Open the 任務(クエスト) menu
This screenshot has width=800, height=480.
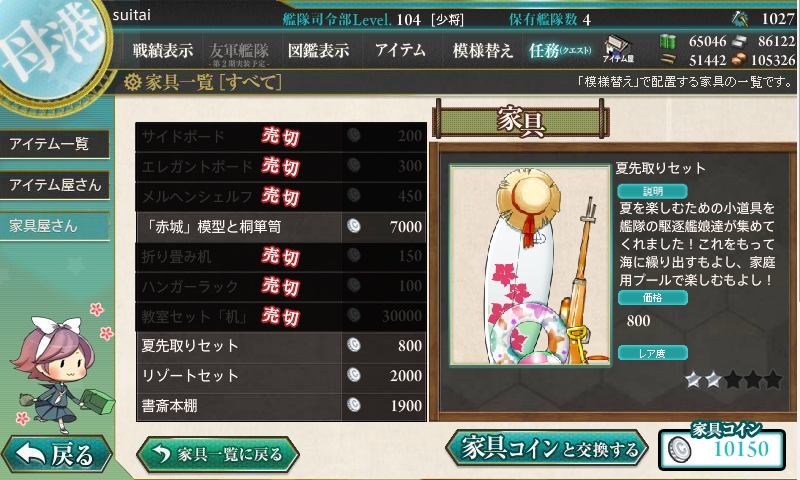[560, 50]
